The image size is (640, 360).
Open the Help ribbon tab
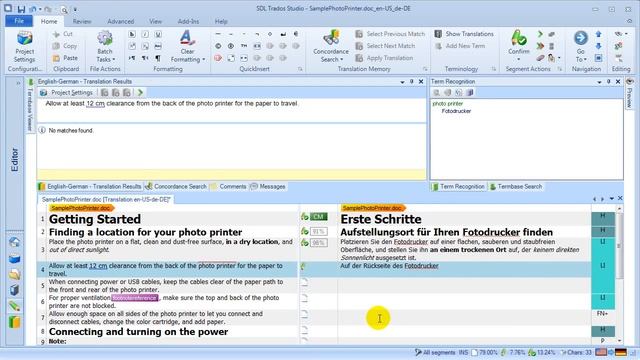221,21
